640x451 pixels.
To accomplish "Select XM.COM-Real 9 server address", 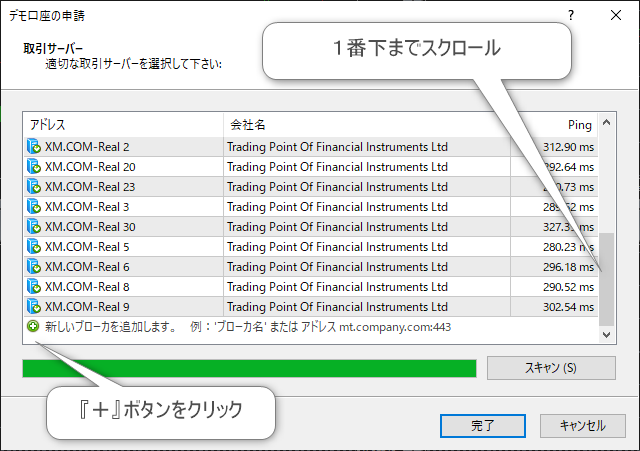I will click(87, 307).
